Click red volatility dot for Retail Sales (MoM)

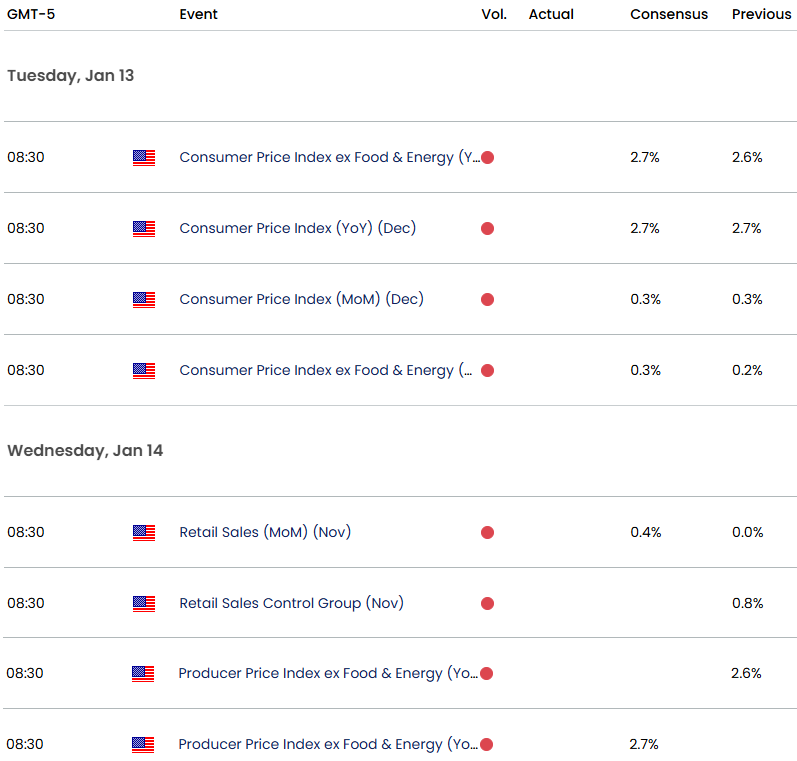[487, 533]
